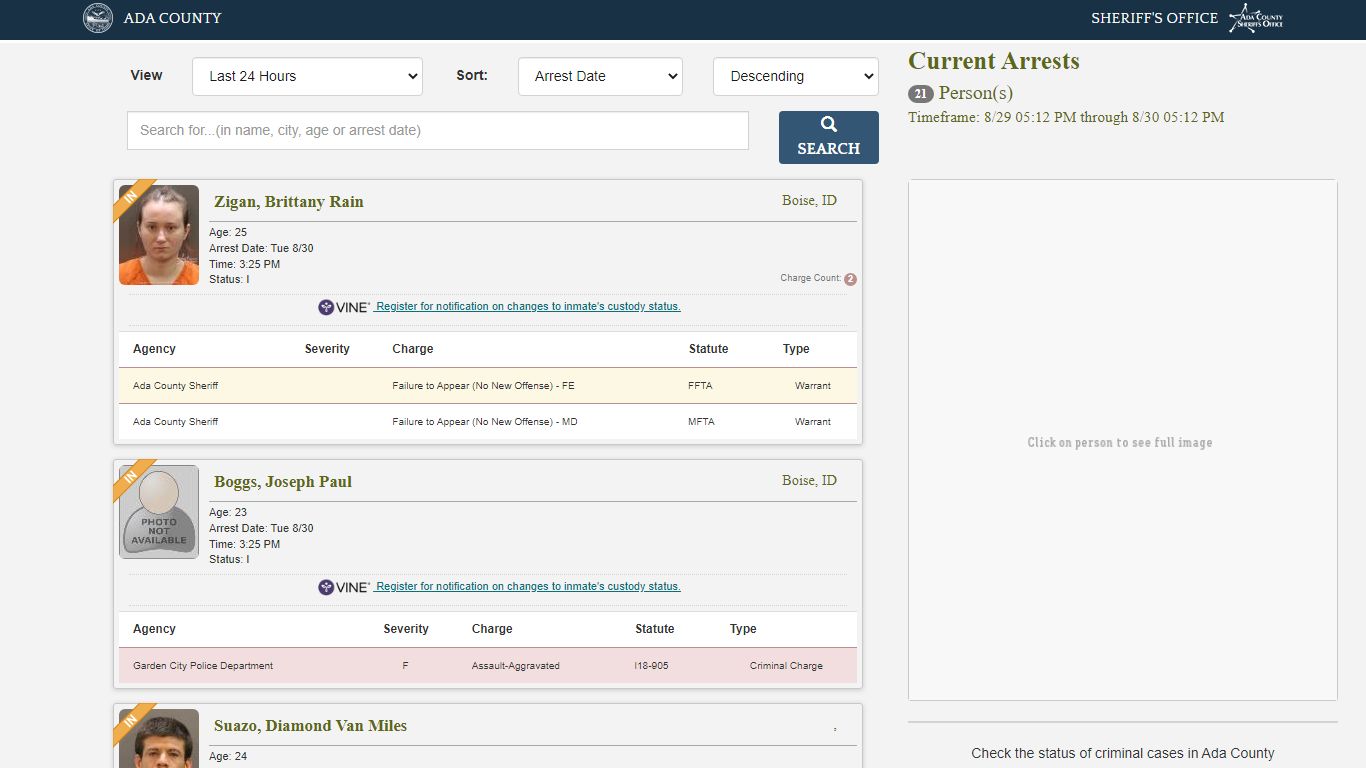
Task: Click the Warrant type in the FFTA row
Action: (813, 386)
